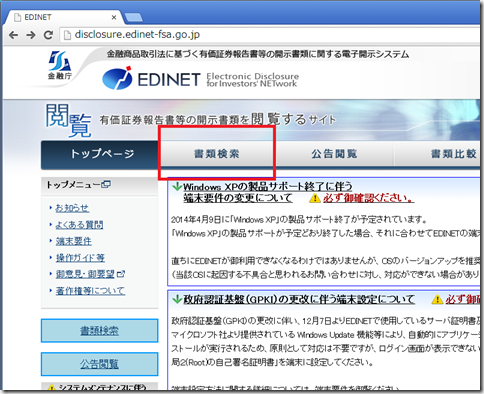The width and height of the screenshot is (484, 394).
Task: Click the sidebar 公告閲覧 button
Action: (99, 364)
